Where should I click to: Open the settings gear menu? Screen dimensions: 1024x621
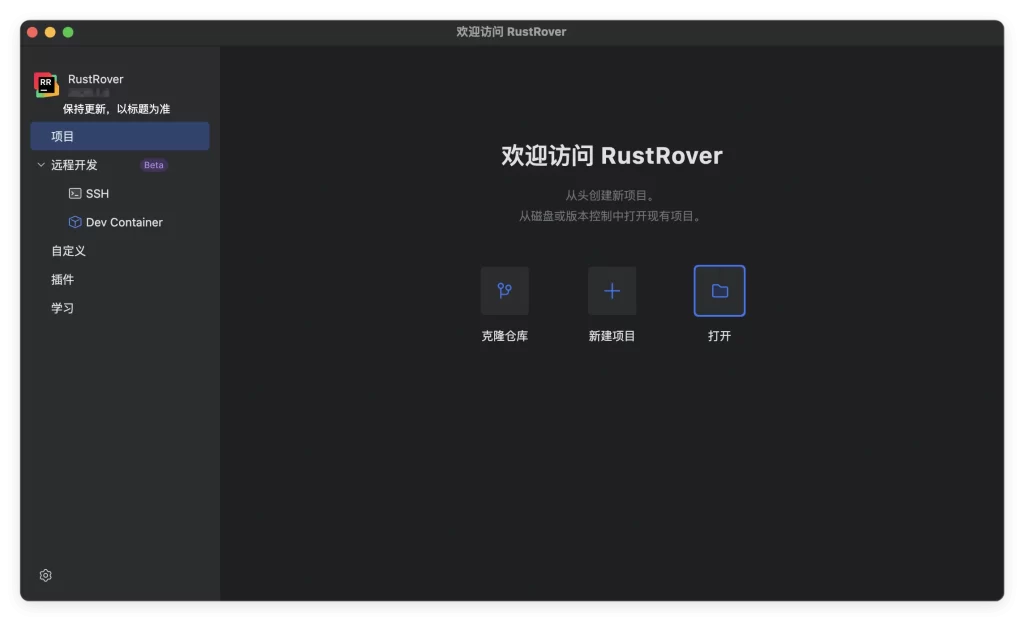(x=46, y=575)
